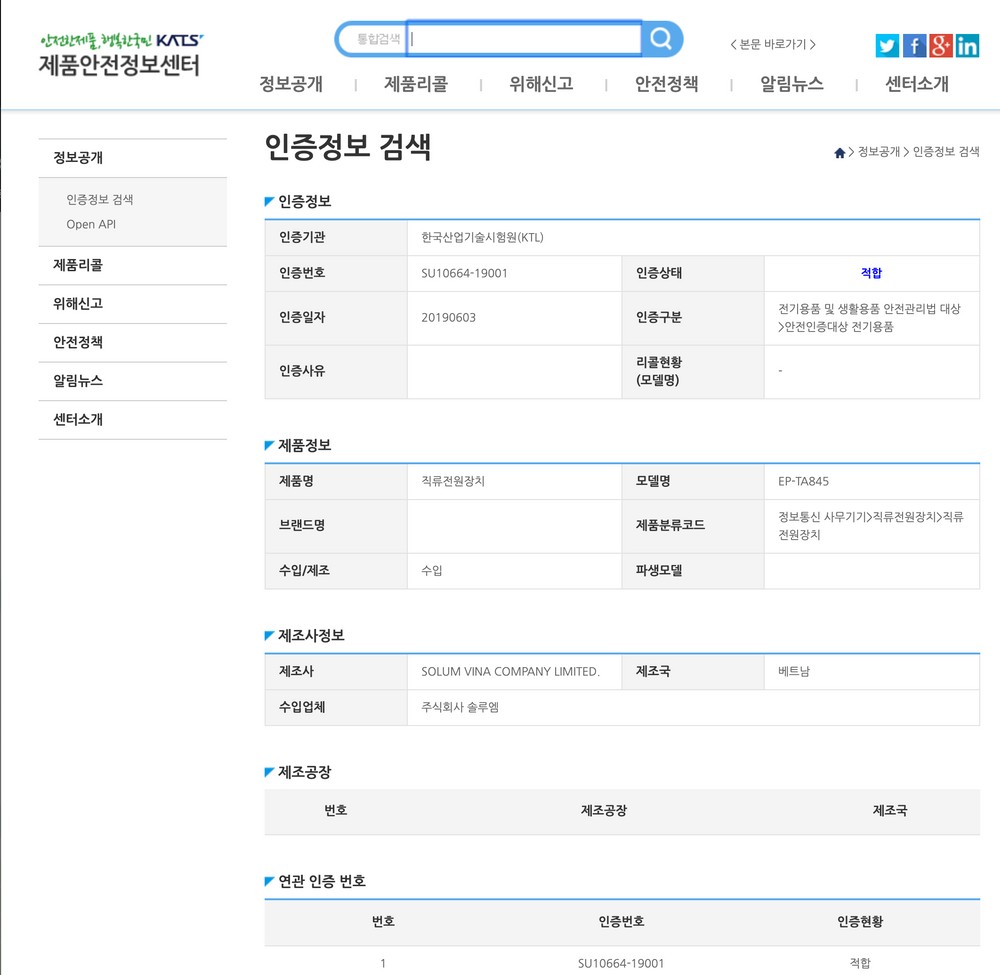The height and width of the screenshot is (975, 1000).
Task: Click the 한국산업기술시험원(KTL) value
Action: click(482, 237)
